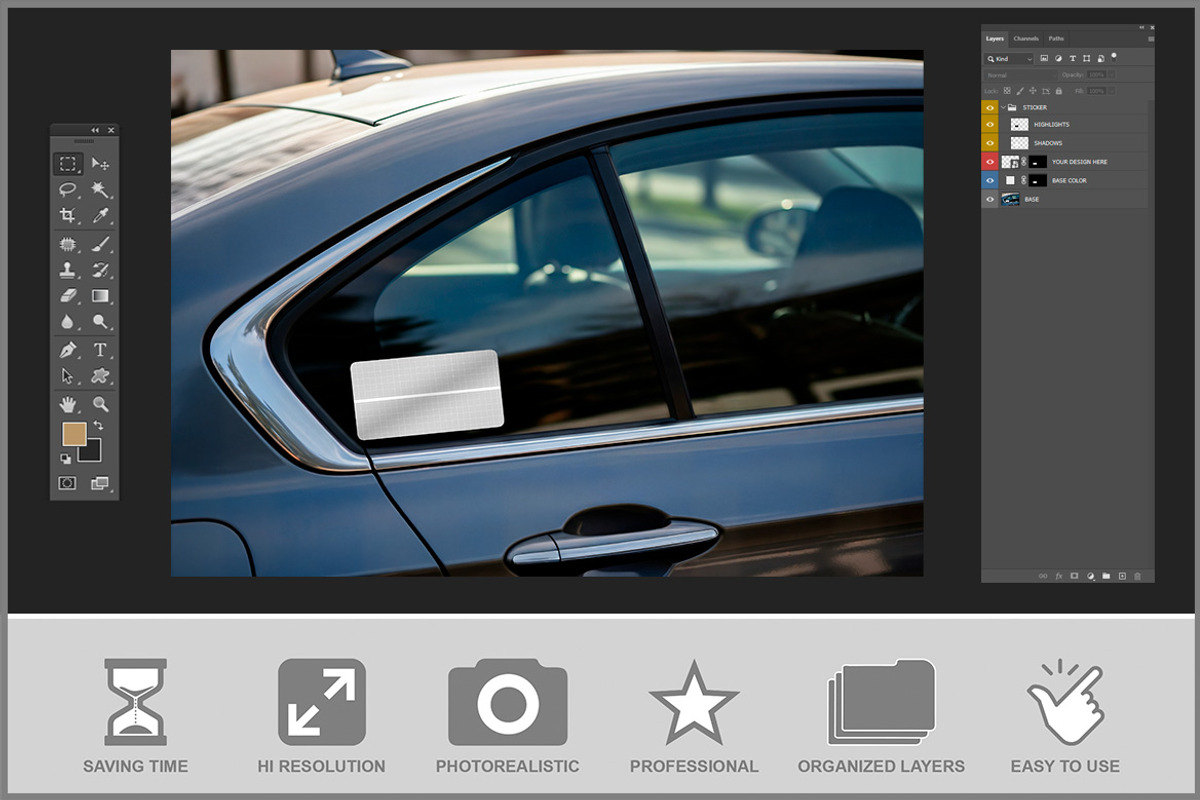
Task: Select the STICKER group name
Action: (x=1035, y=107)
